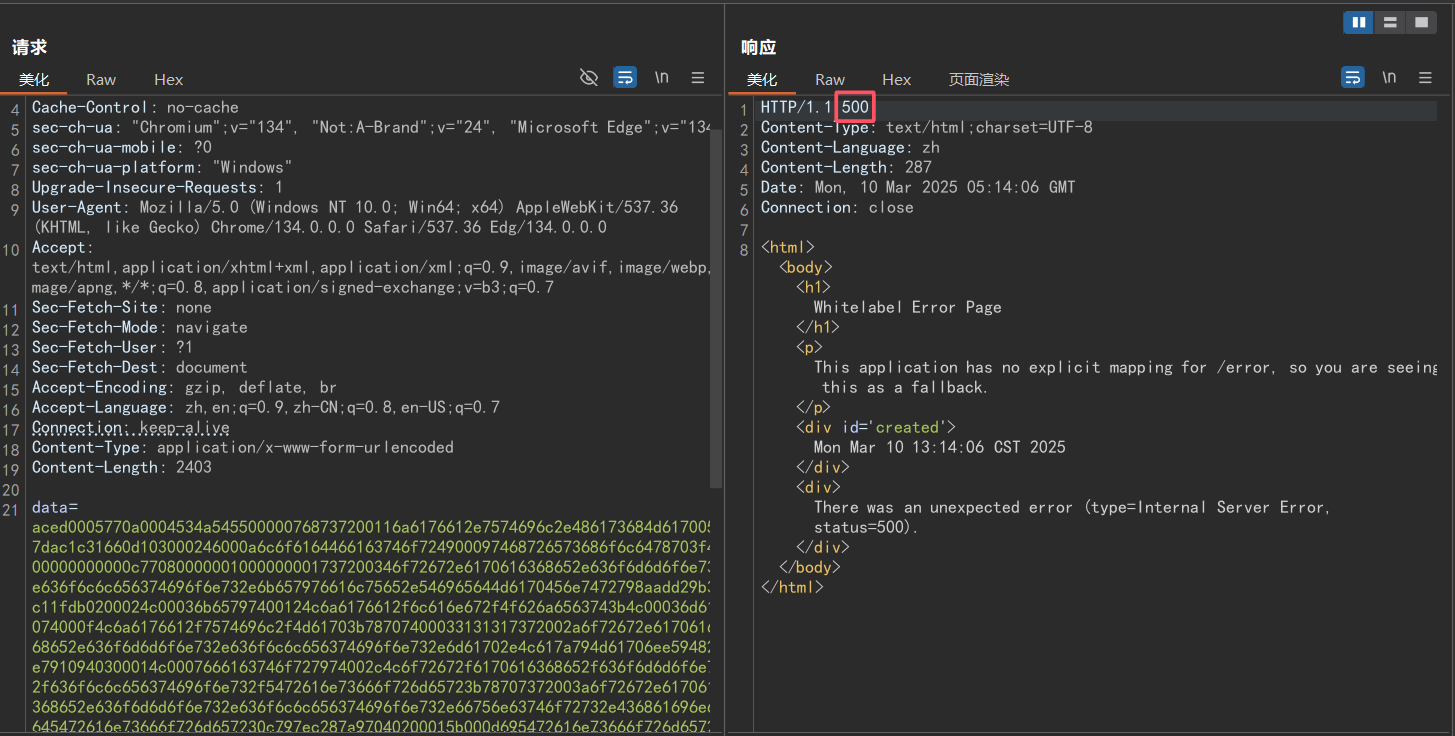Switch request view to 美化 tab
1455x736 pixels.
(x=33, y=80)
